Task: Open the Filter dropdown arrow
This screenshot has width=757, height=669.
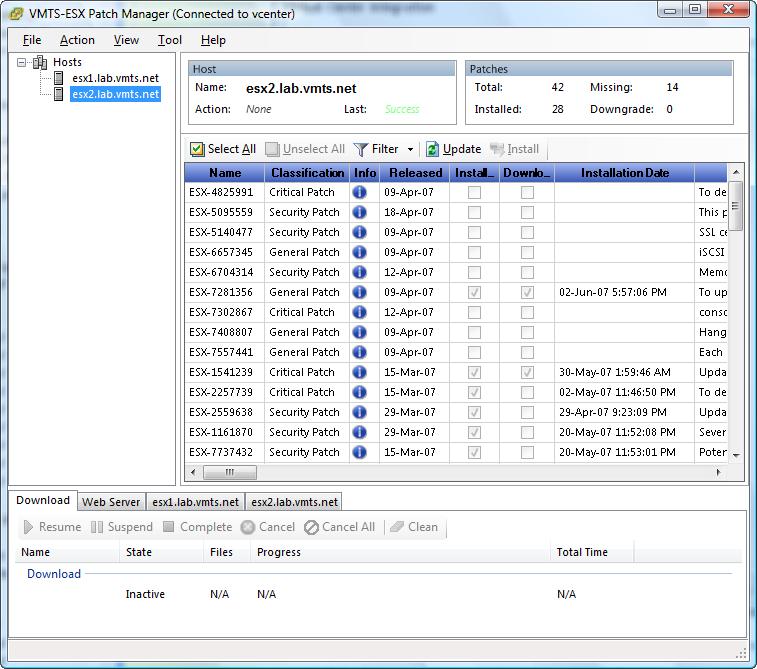Action: point(410,149)
